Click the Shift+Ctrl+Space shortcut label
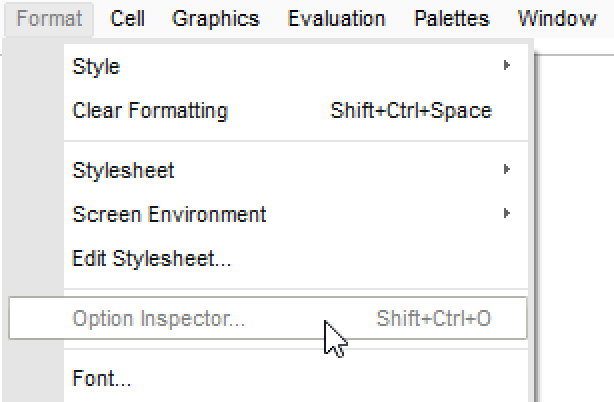 pyautogui.click(x=410, y=111)
